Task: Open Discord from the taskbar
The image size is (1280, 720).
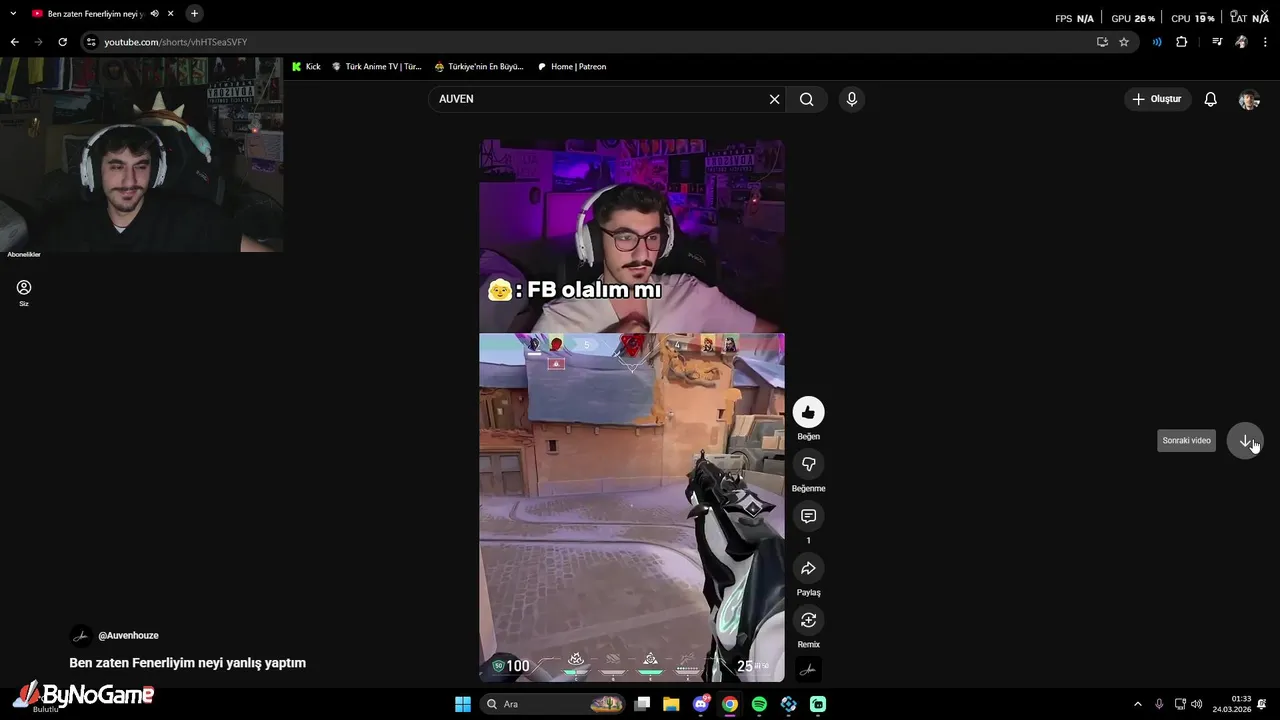Action: coord(701,704)
